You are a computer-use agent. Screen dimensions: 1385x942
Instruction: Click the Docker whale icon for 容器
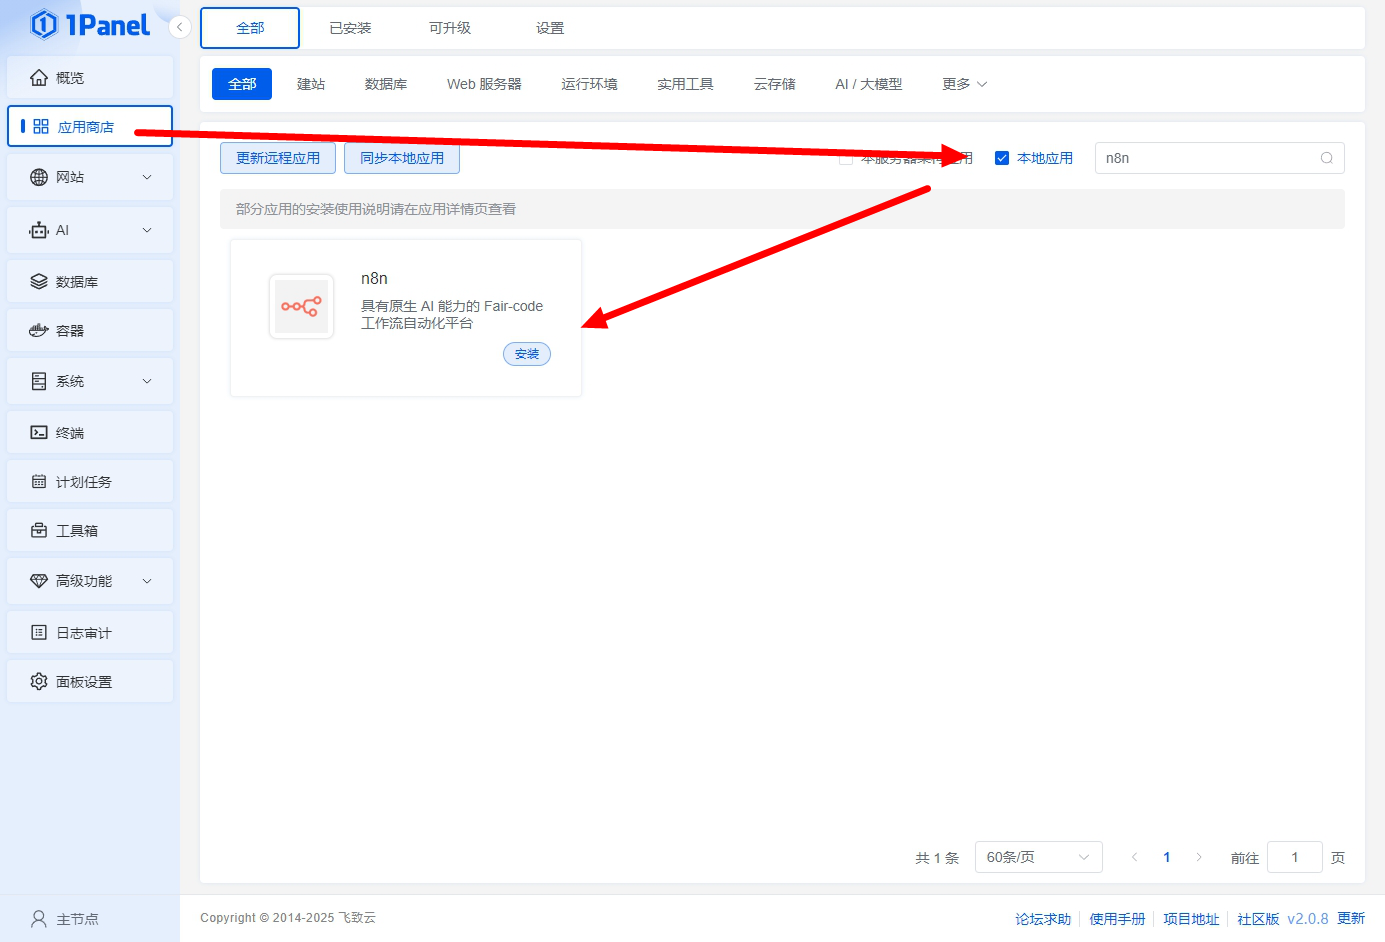tap(39, 330)
